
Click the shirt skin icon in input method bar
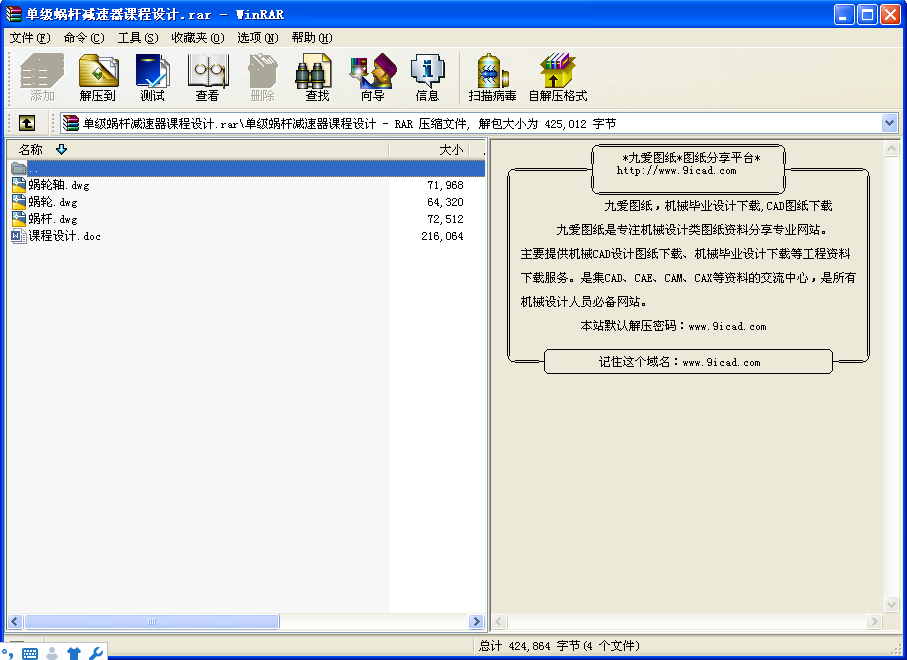tap(74, 653)
